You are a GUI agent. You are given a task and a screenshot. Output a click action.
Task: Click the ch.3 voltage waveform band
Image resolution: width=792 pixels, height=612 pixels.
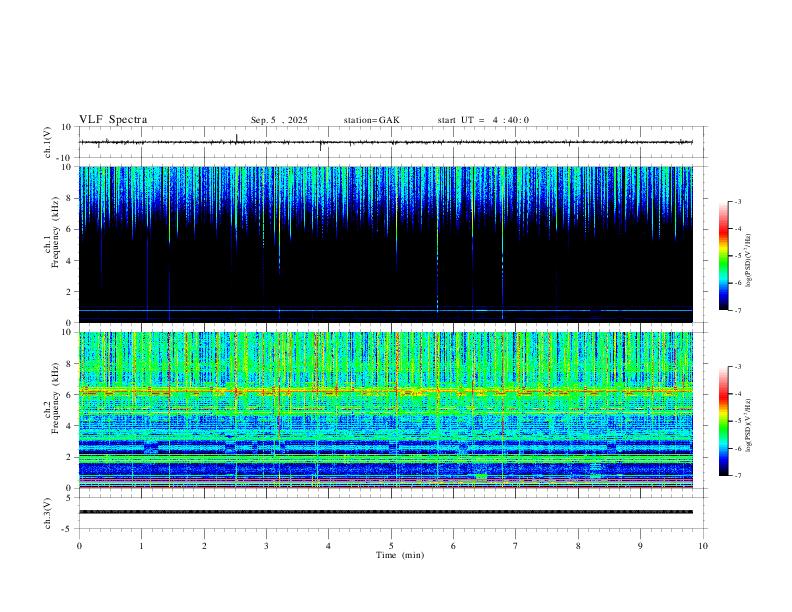tap(385, 512)
